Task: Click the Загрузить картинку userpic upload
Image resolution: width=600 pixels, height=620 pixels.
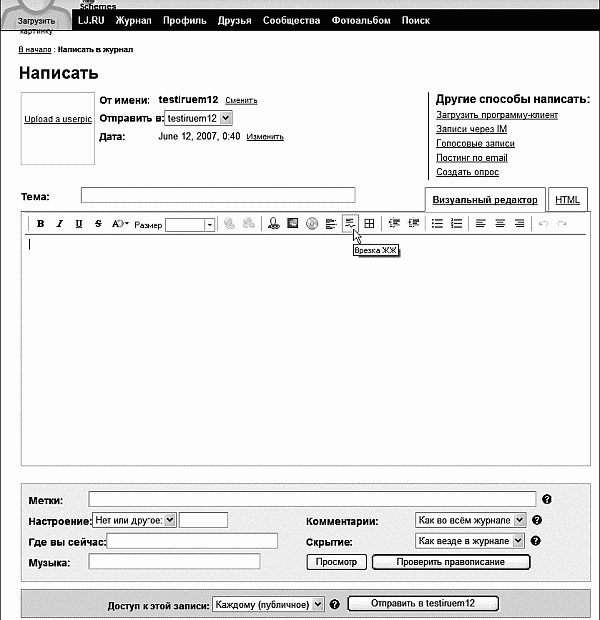Action: pyautogui.click(x=36, y=25)
